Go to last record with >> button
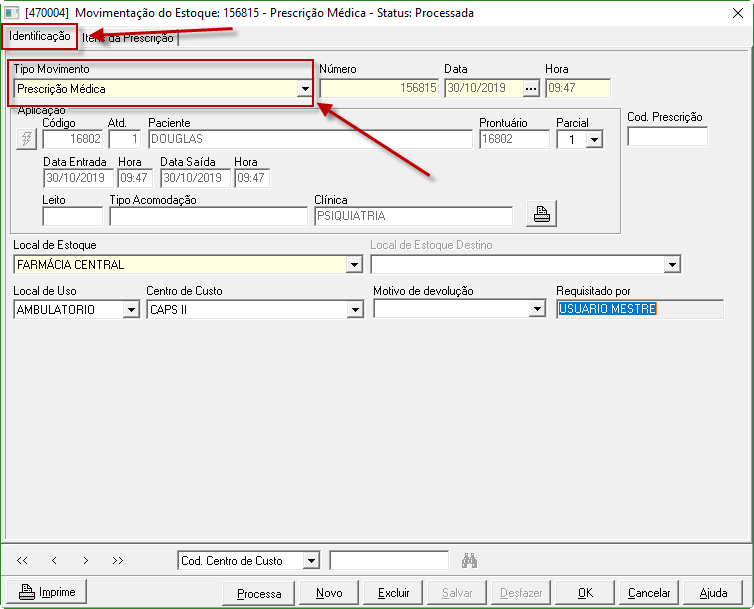 118,560
